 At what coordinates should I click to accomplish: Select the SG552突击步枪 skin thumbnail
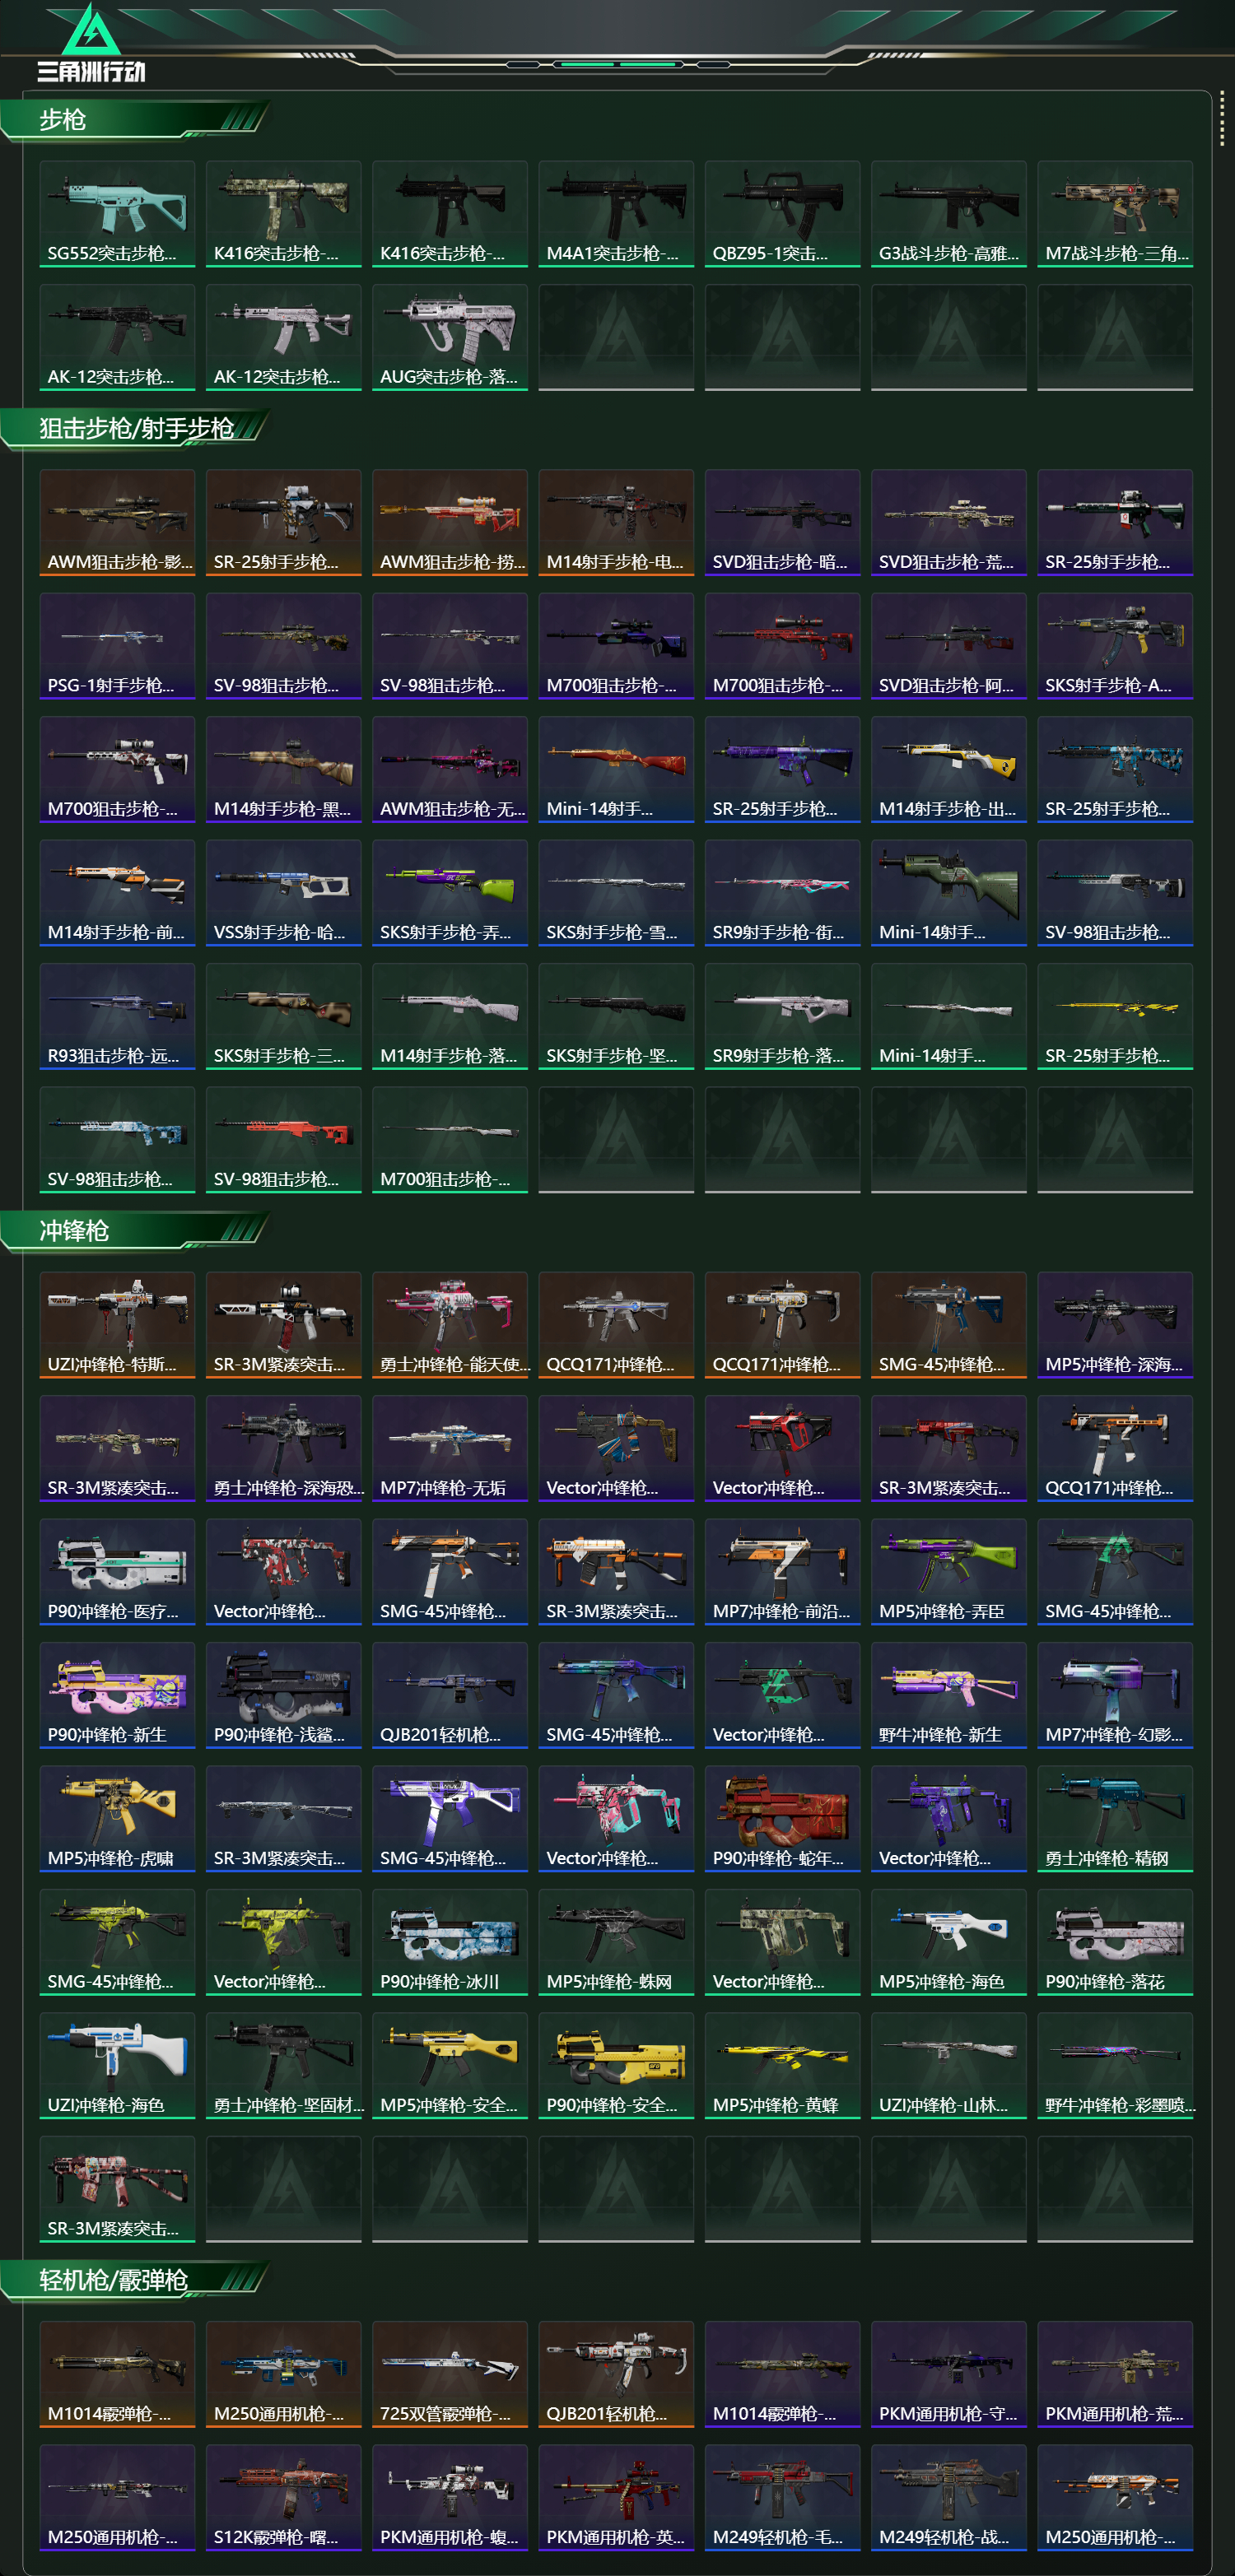pyautogui.click(x=117, y=214)
